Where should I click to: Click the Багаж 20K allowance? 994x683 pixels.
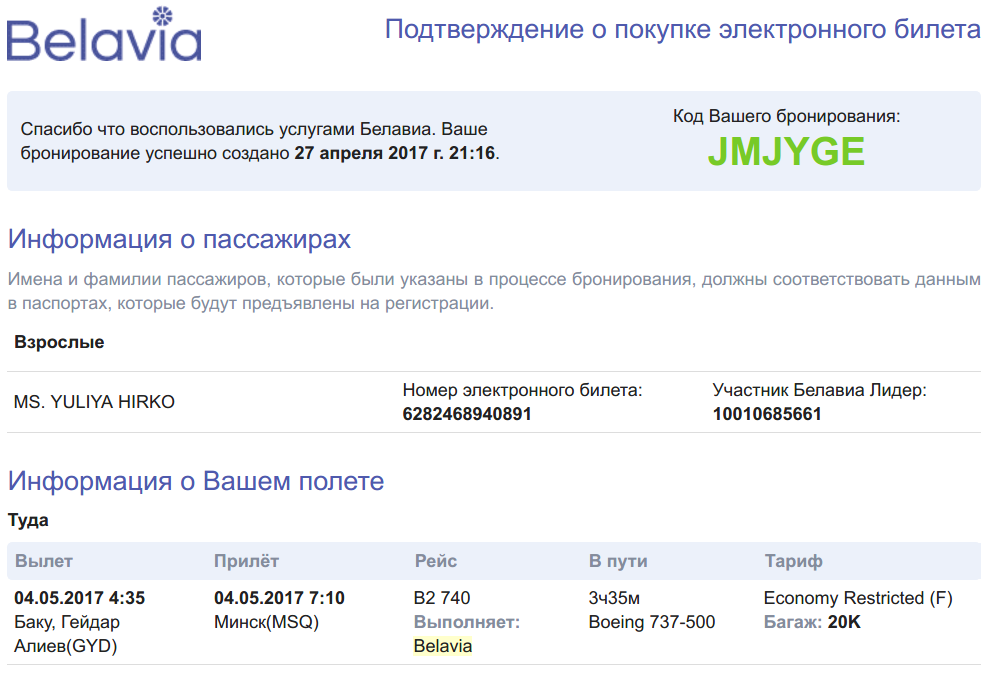[x=812, y=622]
